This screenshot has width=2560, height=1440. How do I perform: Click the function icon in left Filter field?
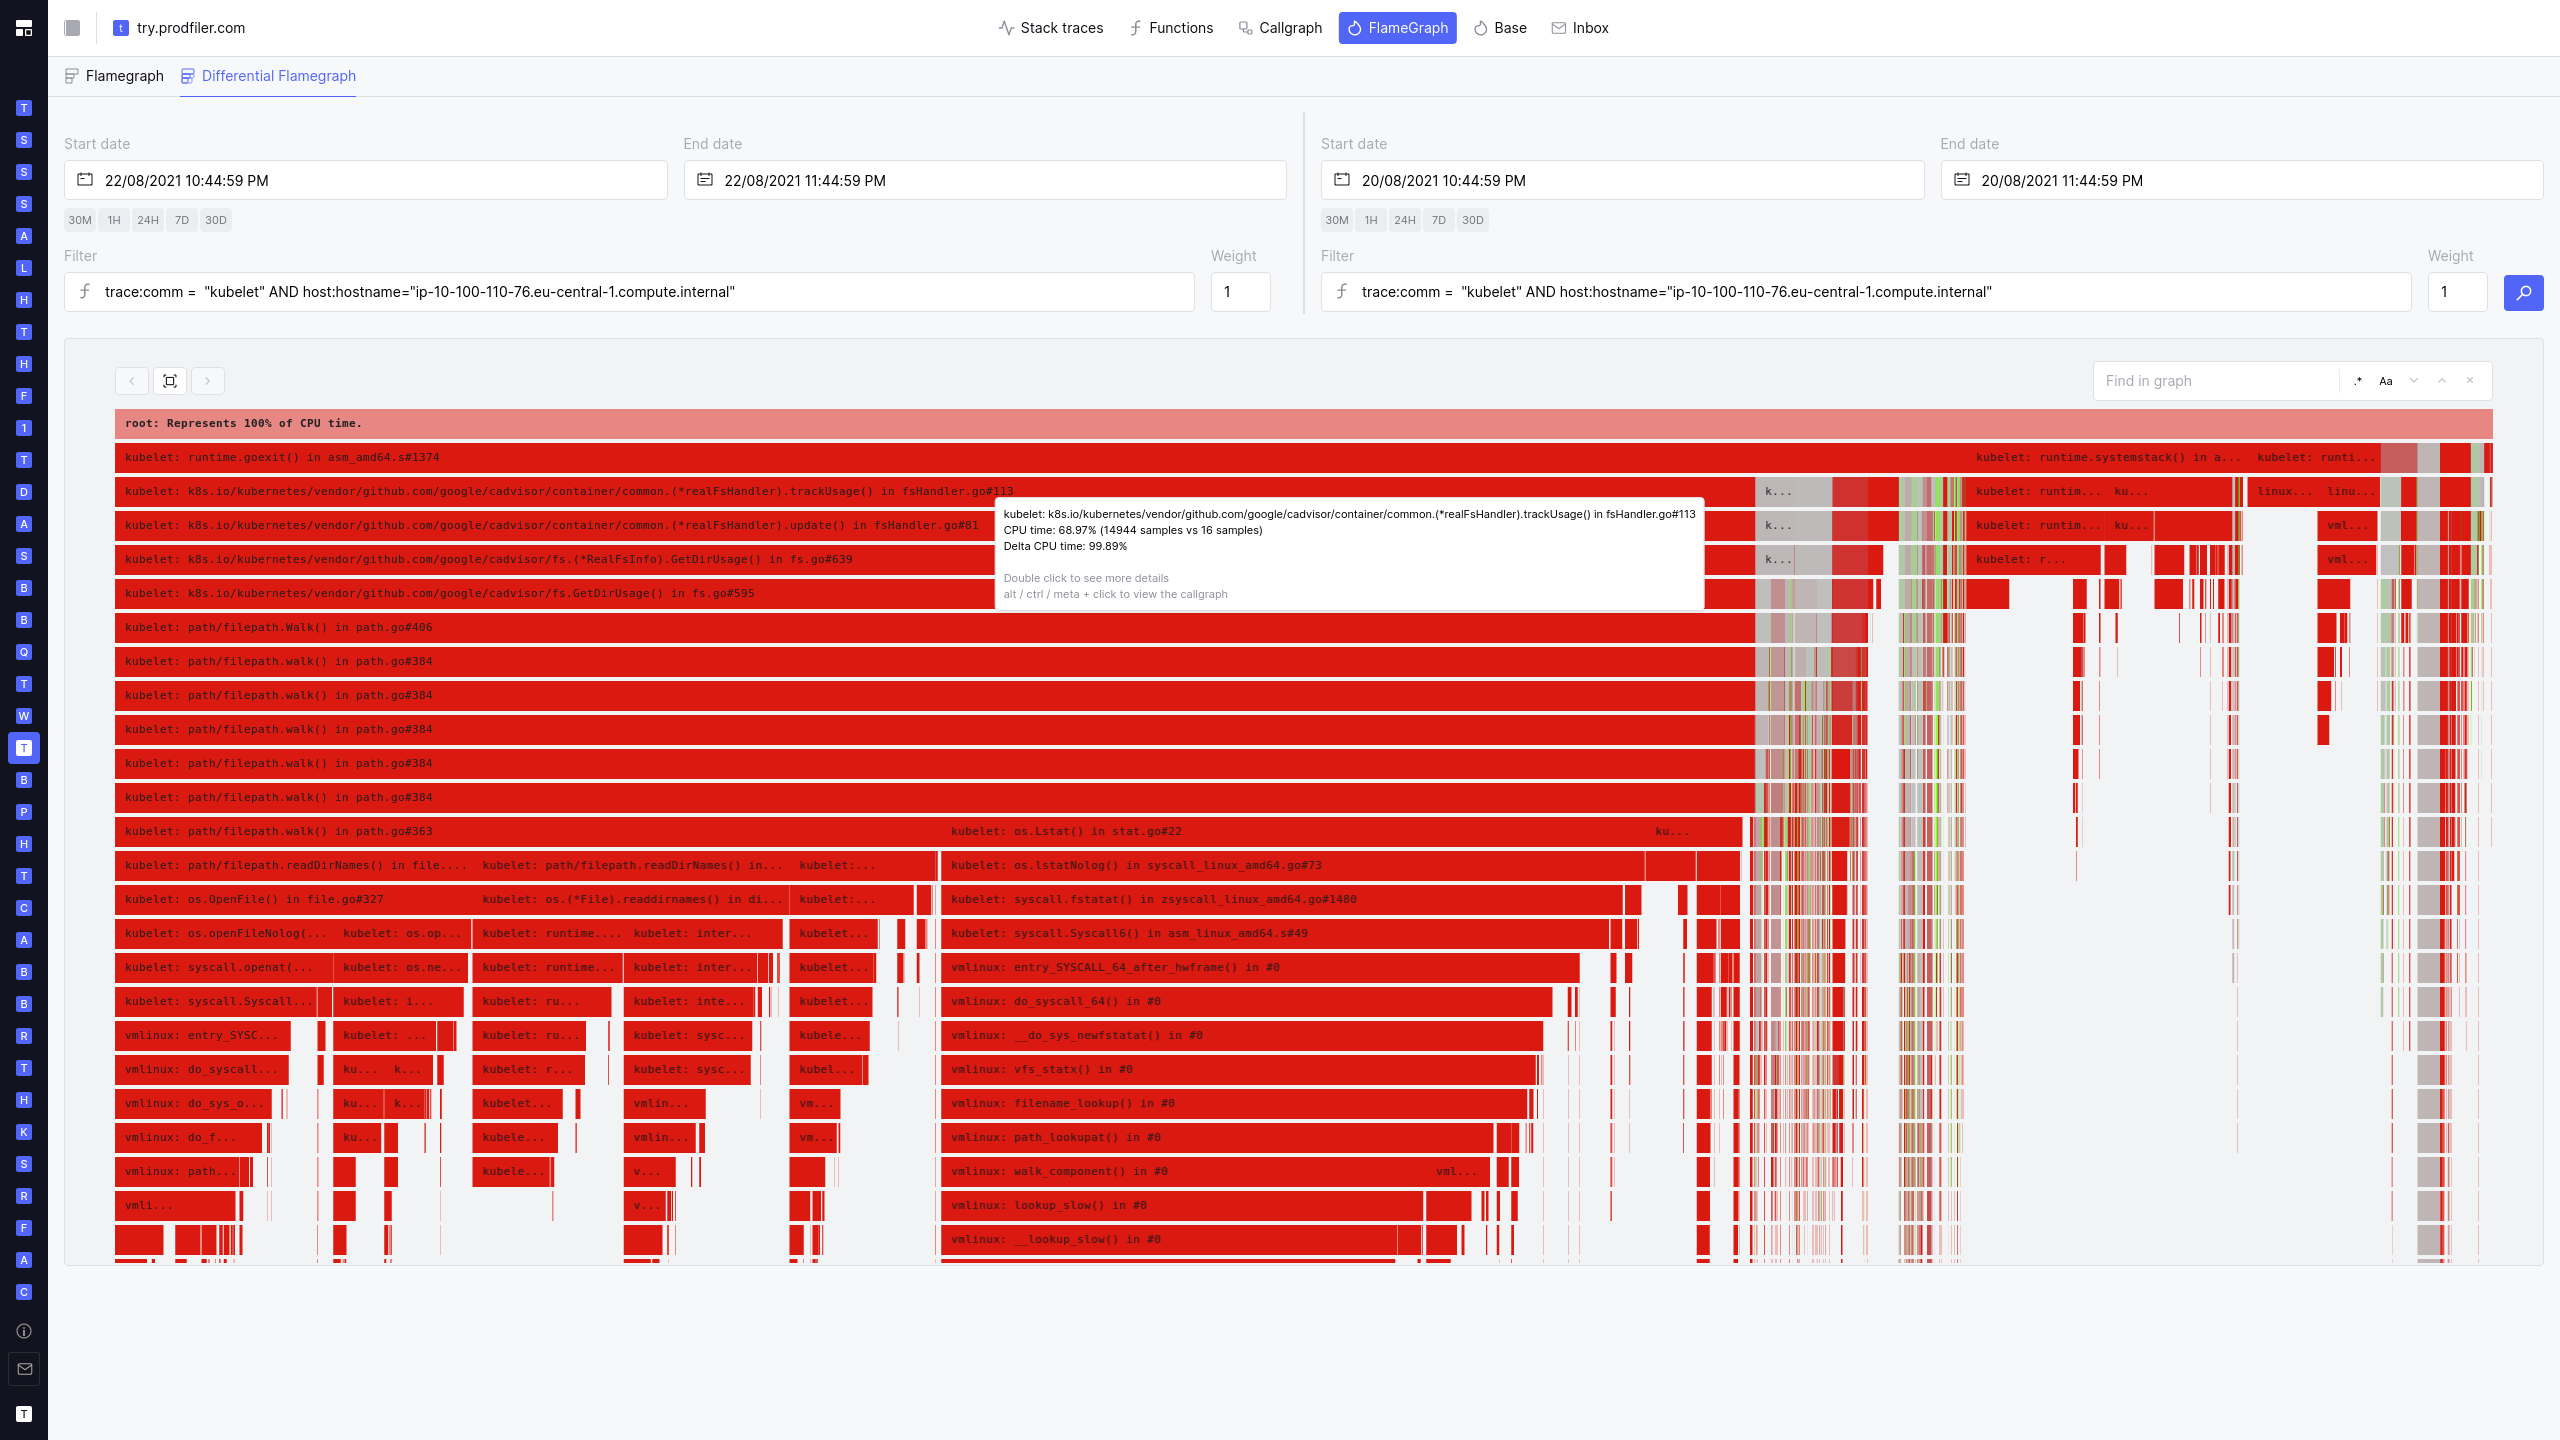pos(85,292)
